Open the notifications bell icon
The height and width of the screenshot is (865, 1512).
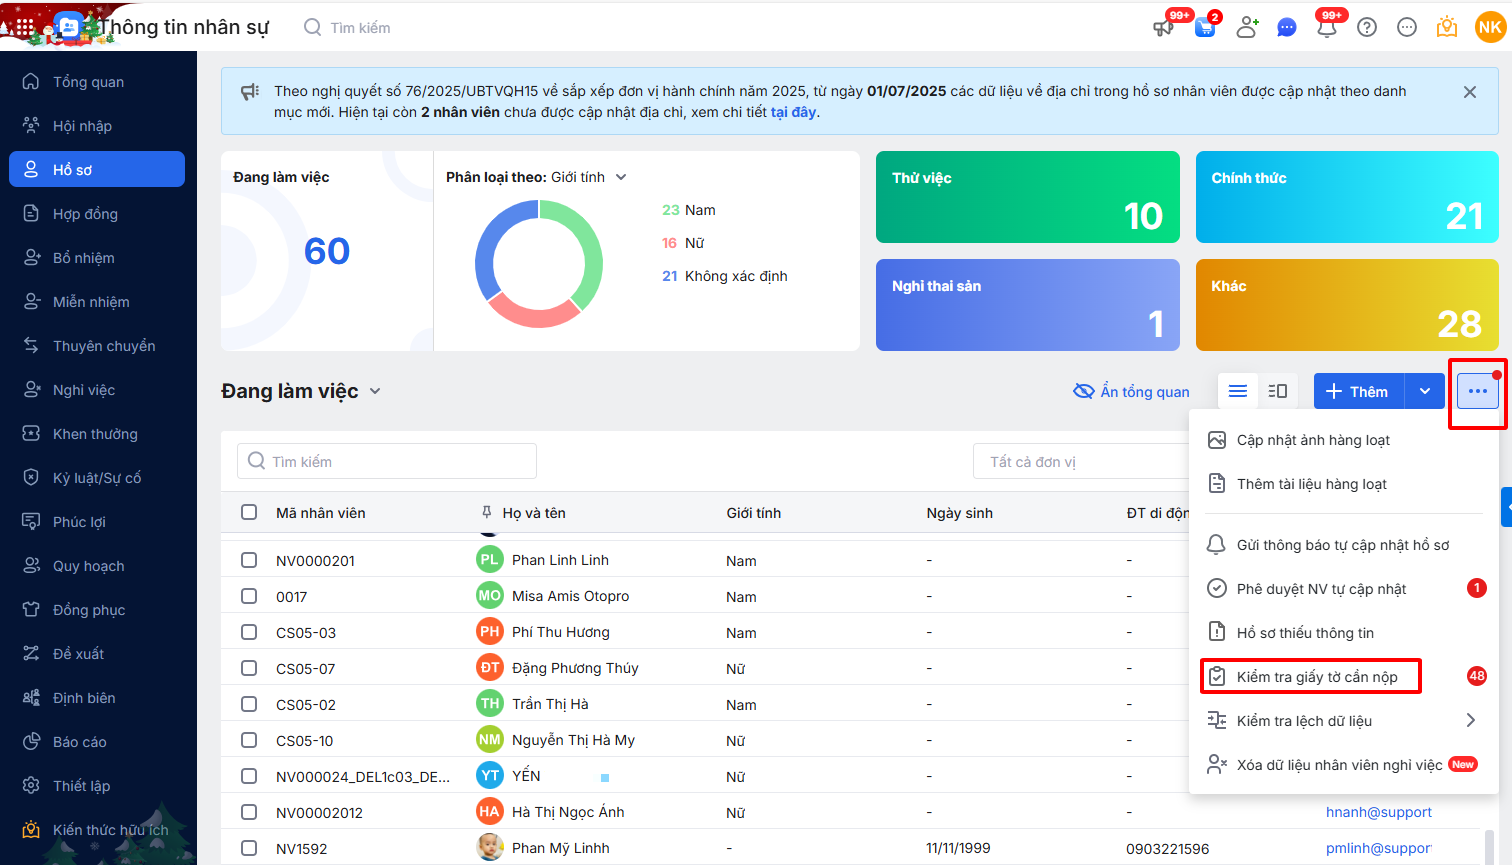pos(1327,28)
